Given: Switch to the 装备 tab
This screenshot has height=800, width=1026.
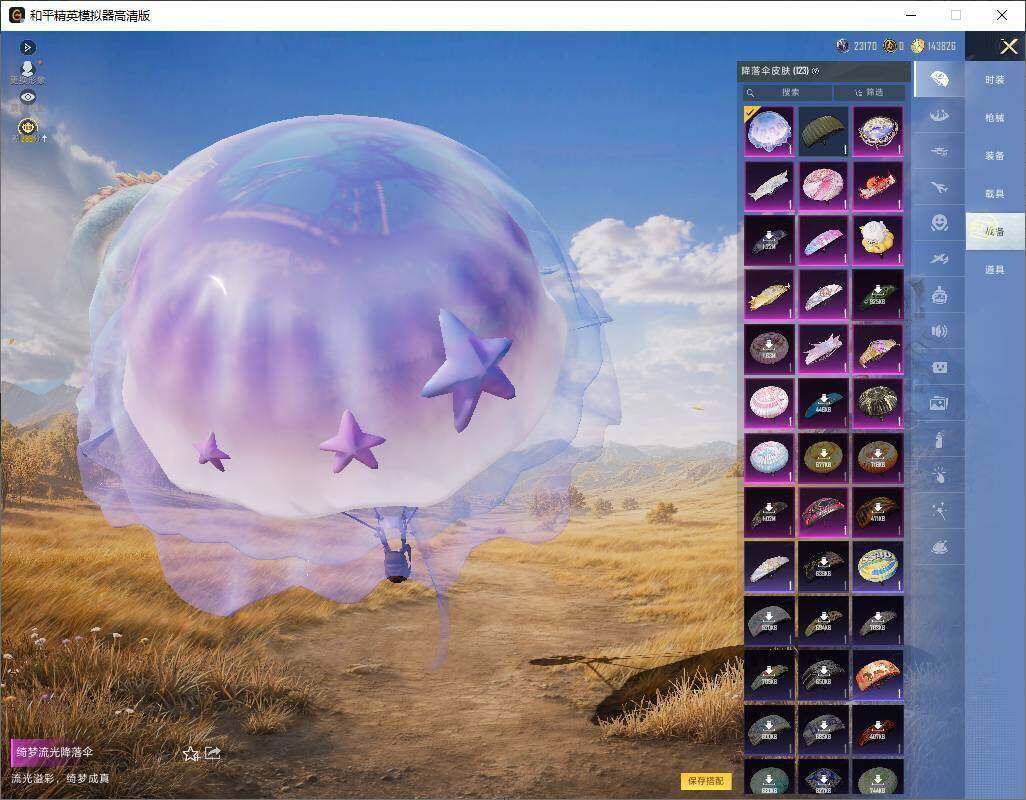Looking at the screenshot, I should point(995,156).
